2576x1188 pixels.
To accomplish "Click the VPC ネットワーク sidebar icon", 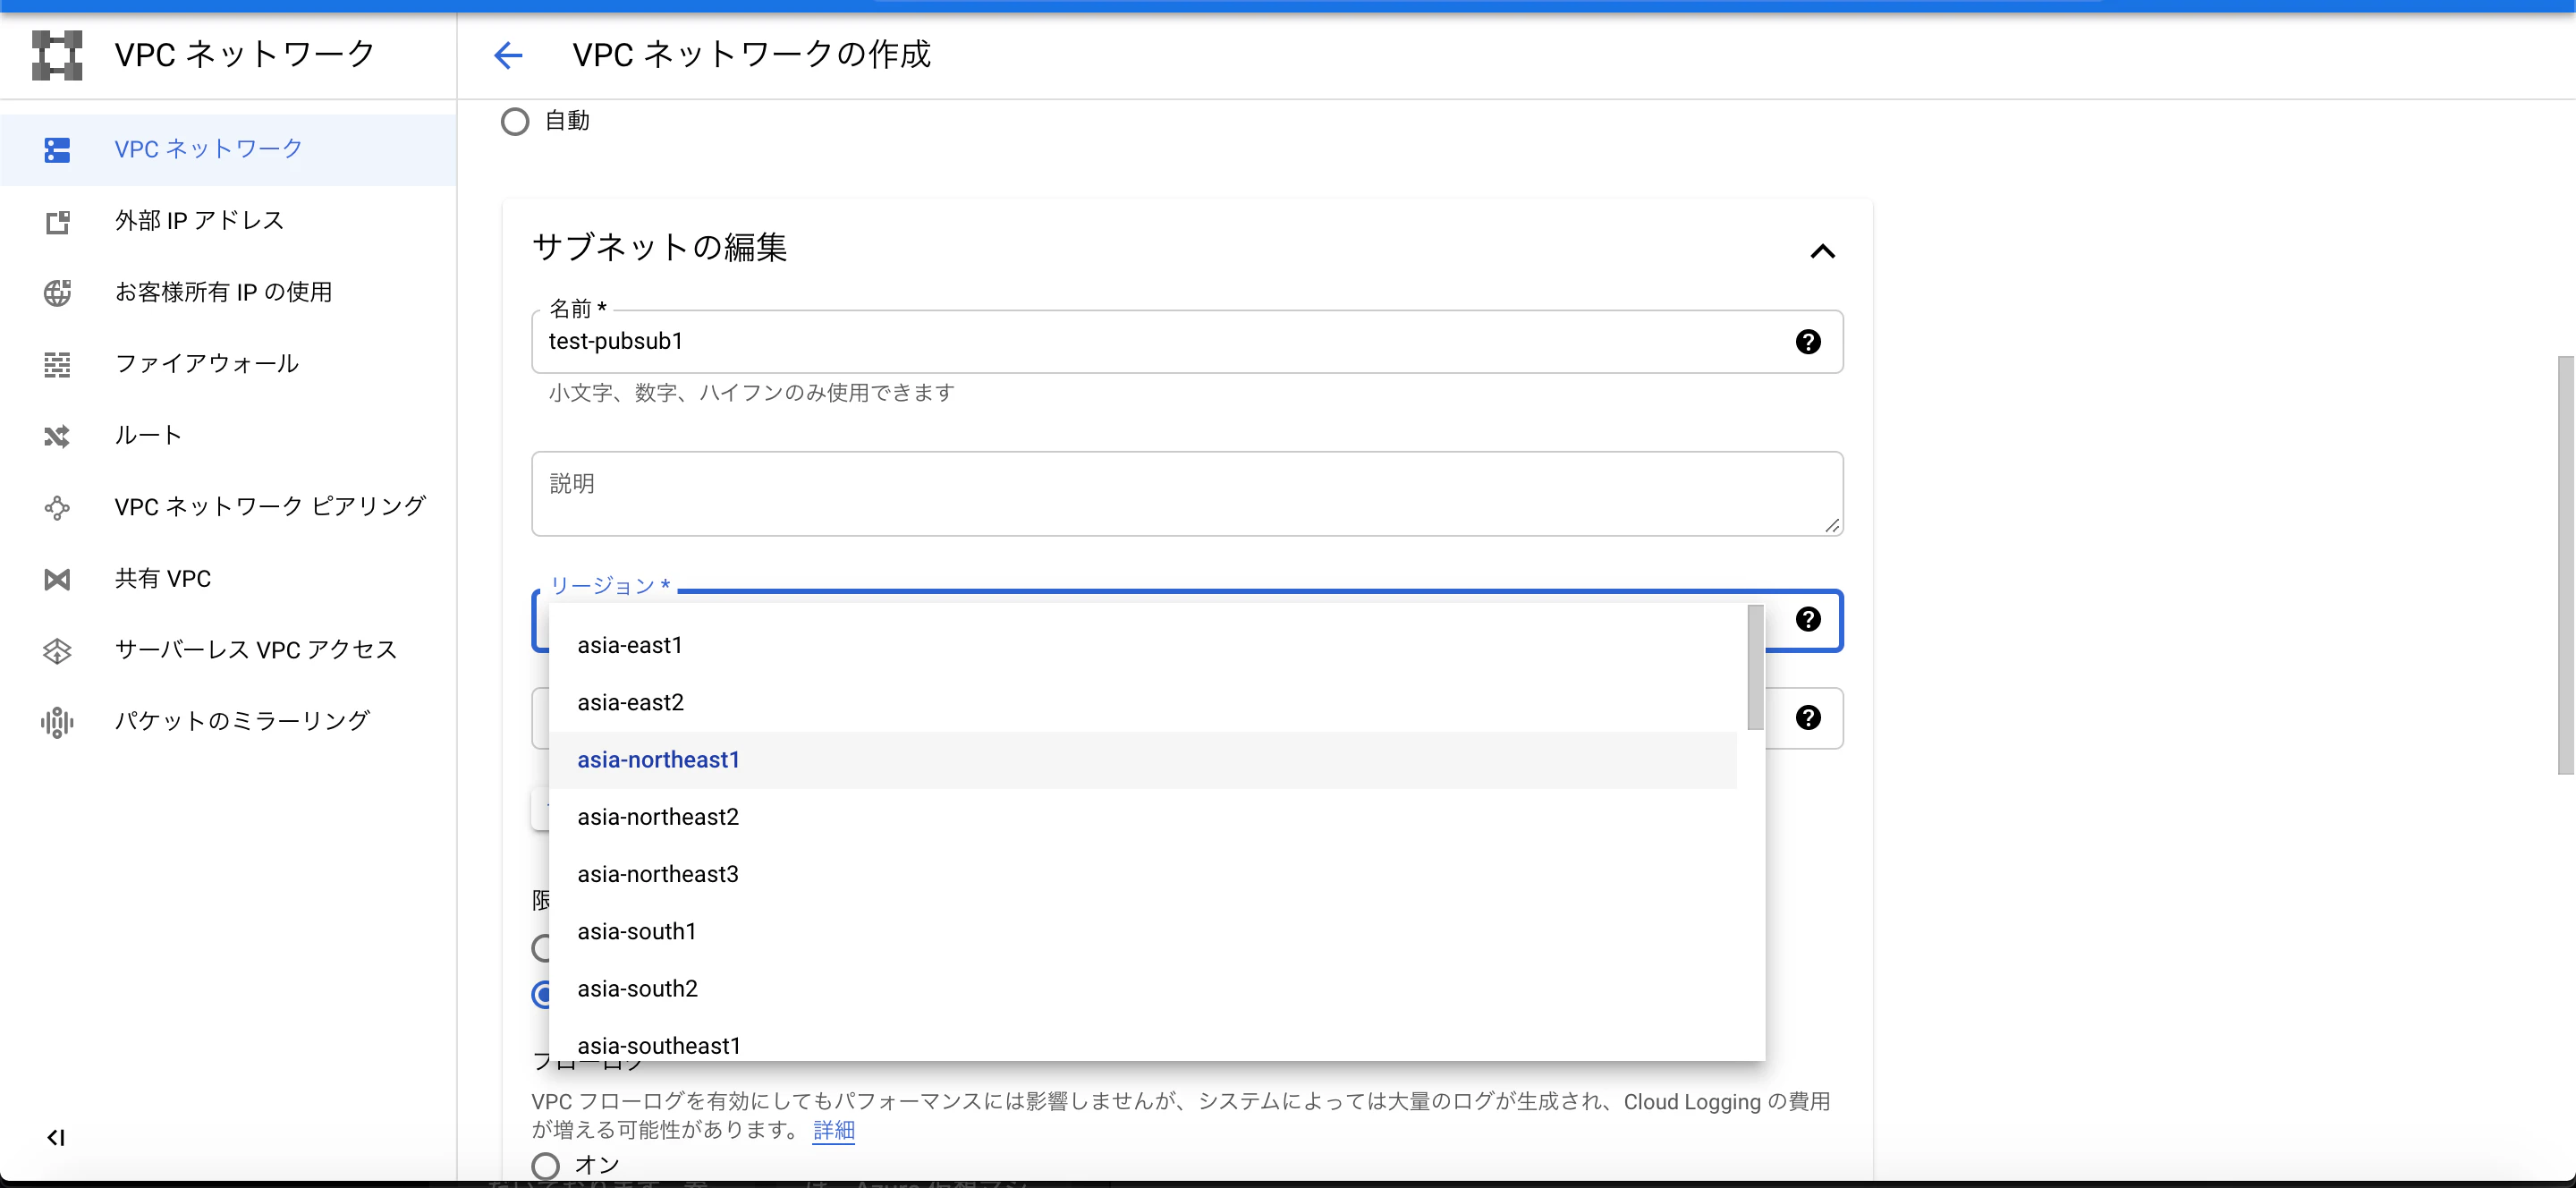I will (x=57, y=150).
